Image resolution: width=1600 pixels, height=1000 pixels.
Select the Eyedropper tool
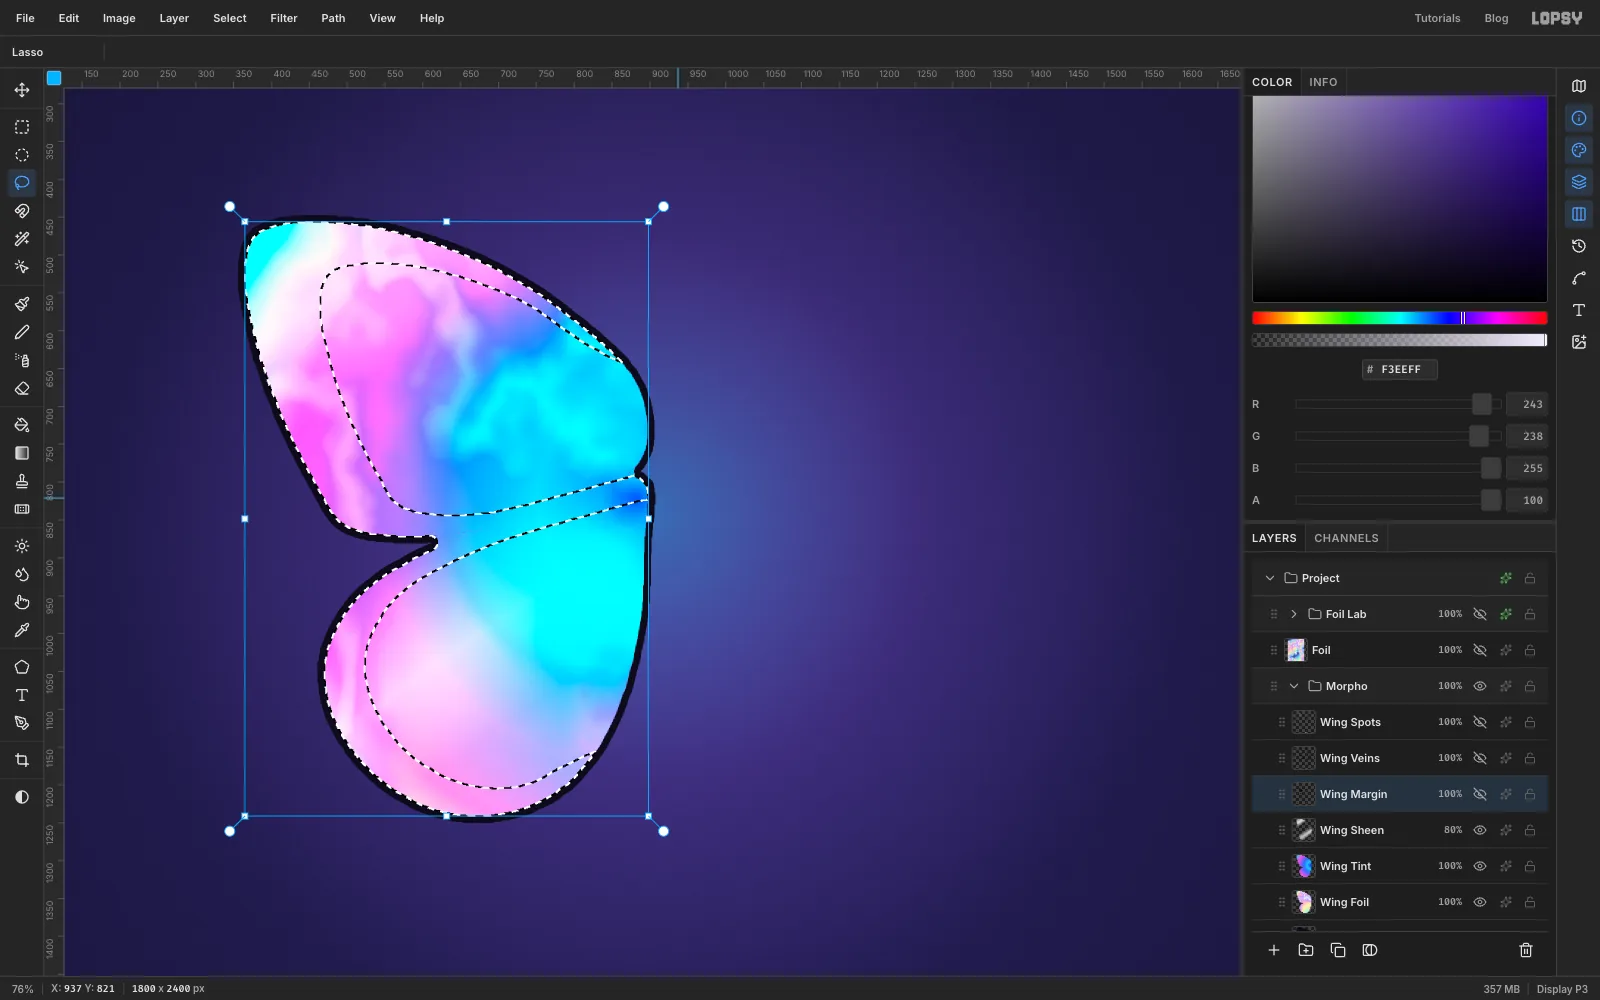click(x=22, y=630)
